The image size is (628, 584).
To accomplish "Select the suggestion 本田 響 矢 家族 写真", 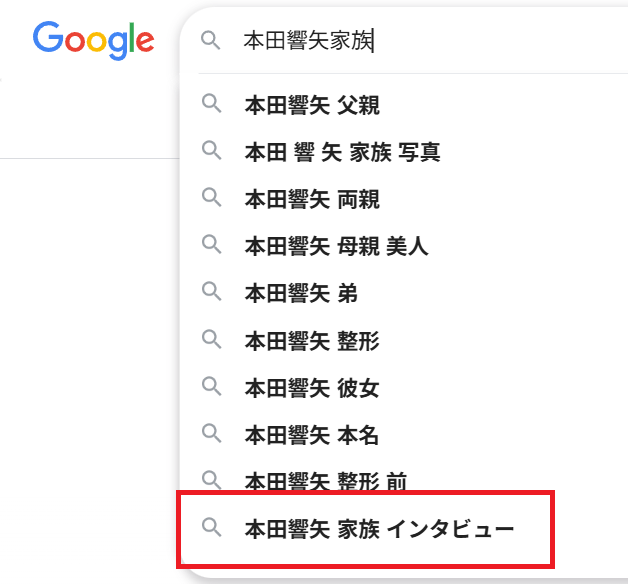I will point(342,152).
